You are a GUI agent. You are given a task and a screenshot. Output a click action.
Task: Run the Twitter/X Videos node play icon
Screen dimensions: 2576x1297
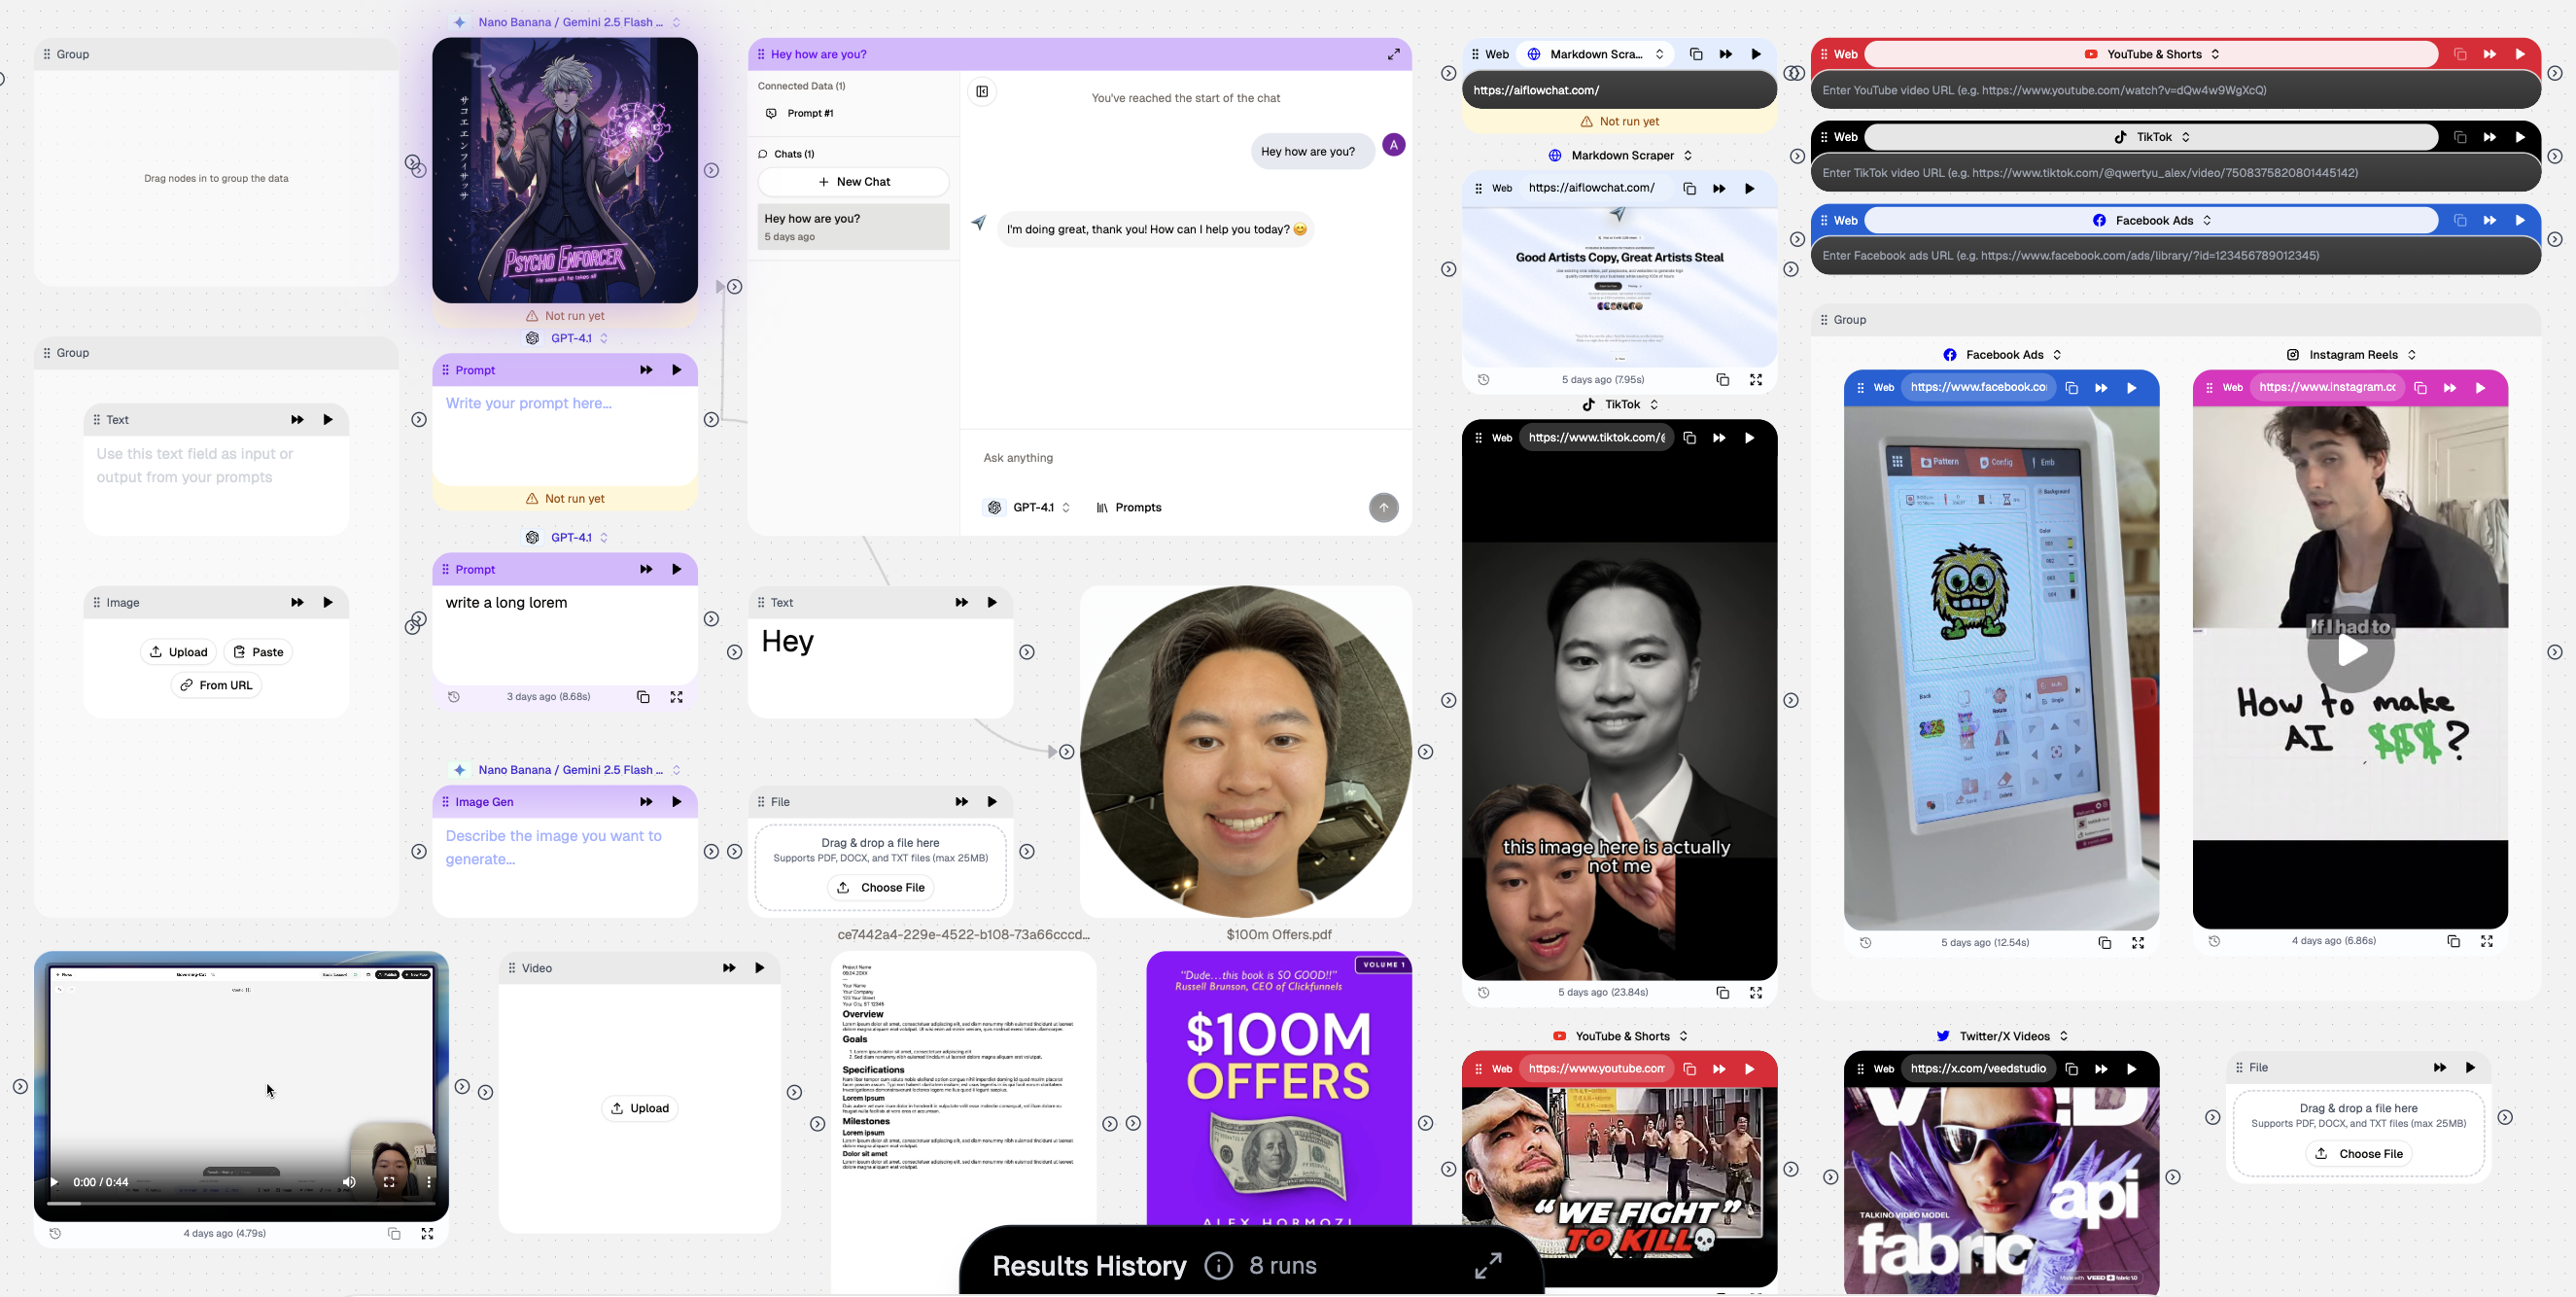(x=2132, y=1068)
